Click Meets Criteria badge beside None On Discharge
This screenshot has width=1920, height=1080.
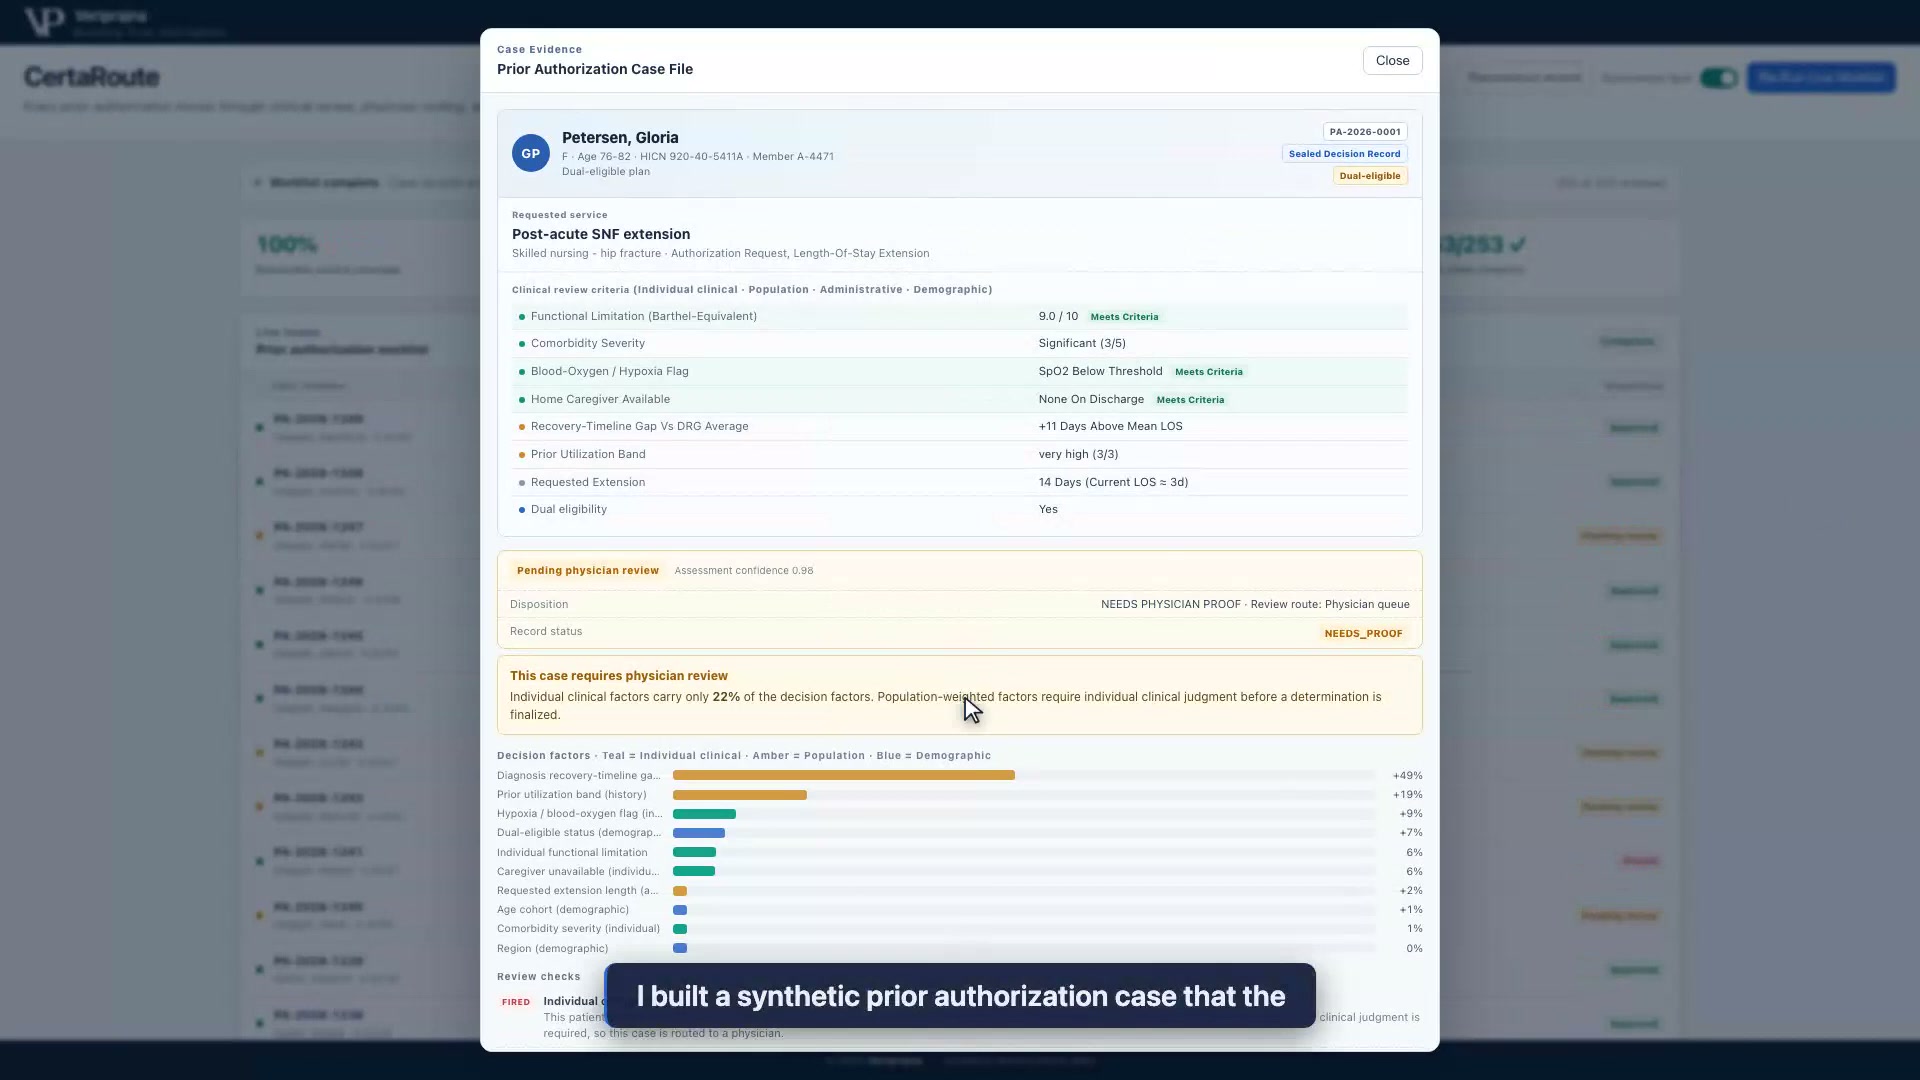coord(1190,400)
